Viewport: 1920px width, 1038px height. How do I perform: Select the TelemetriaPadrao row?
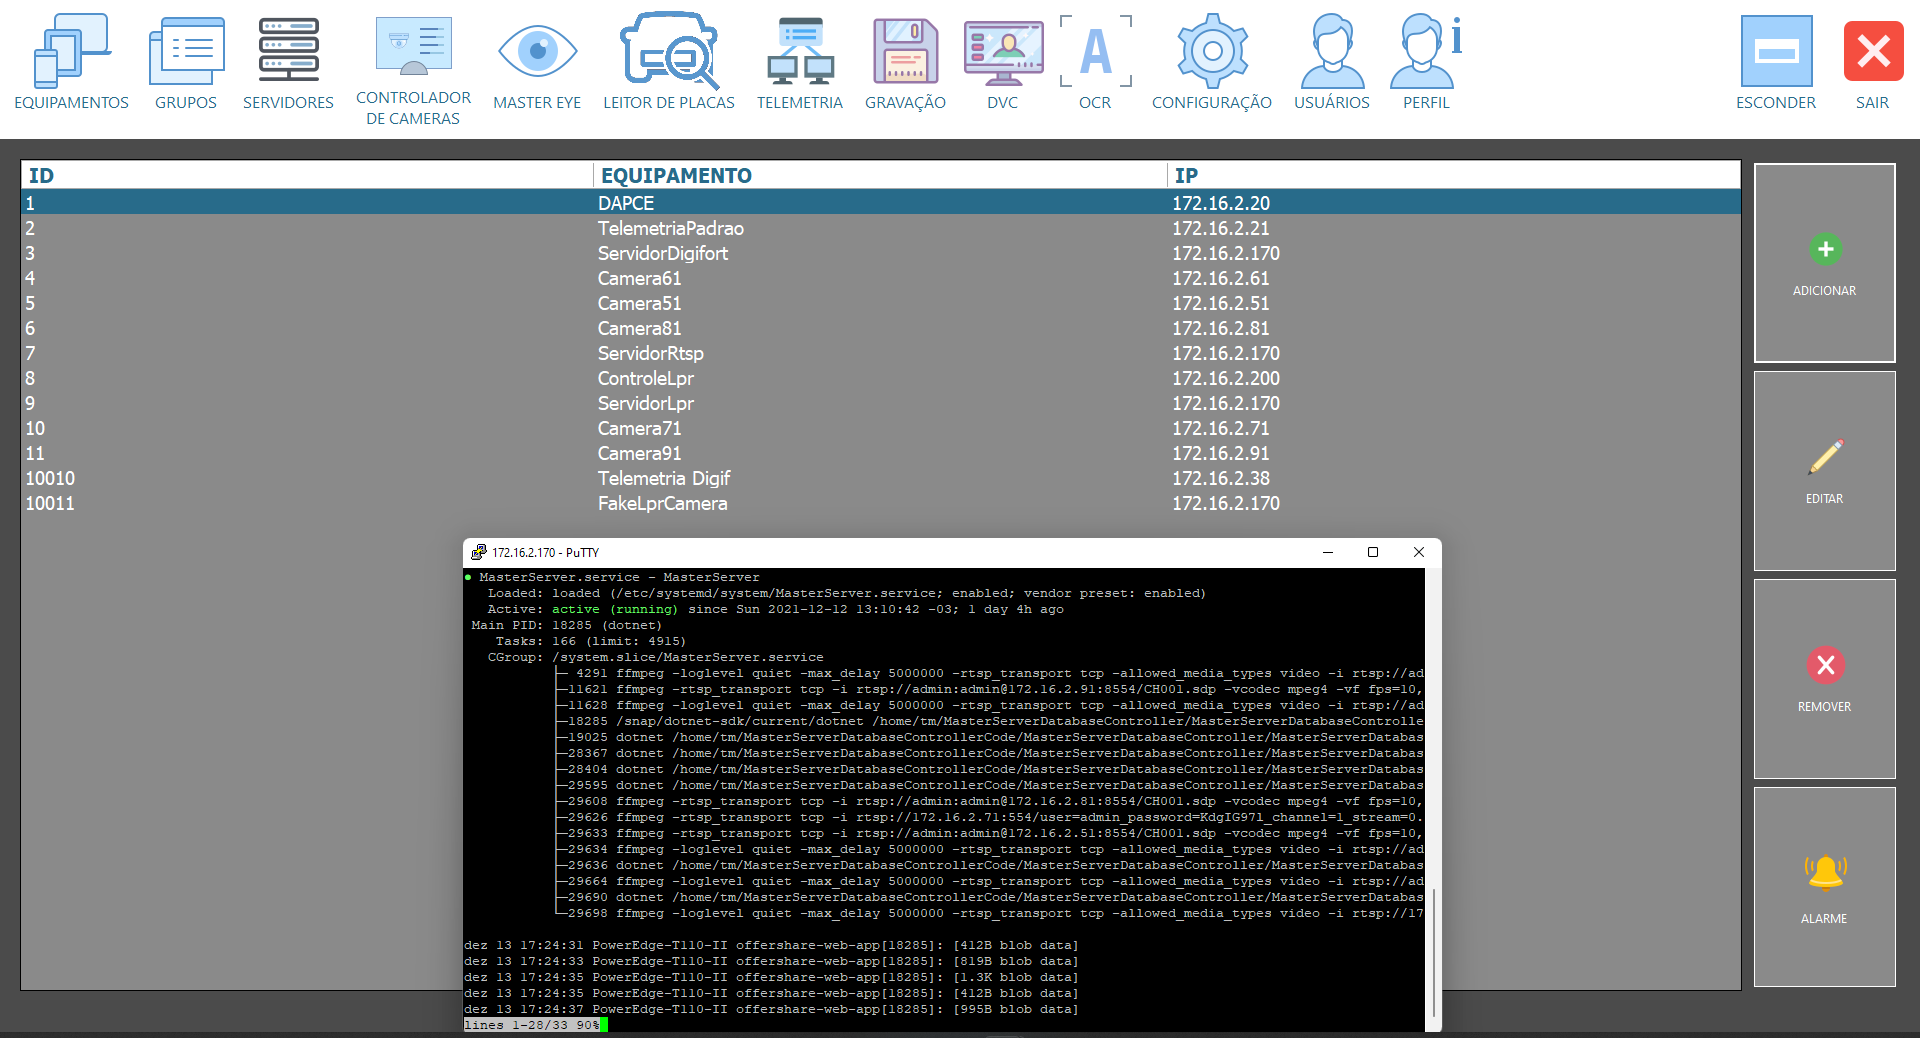coord(670,229)
